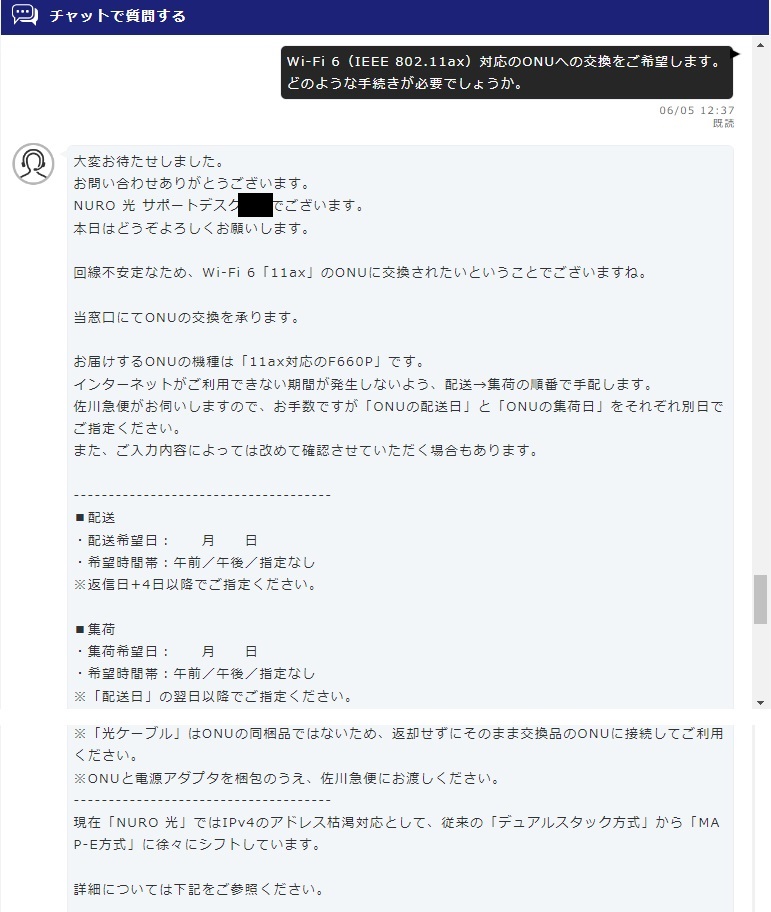Image resolution: width=771 pixels, height=912 pixels.
Task: Click the チャットで質問する header title
Action: [x=118, y=16]
